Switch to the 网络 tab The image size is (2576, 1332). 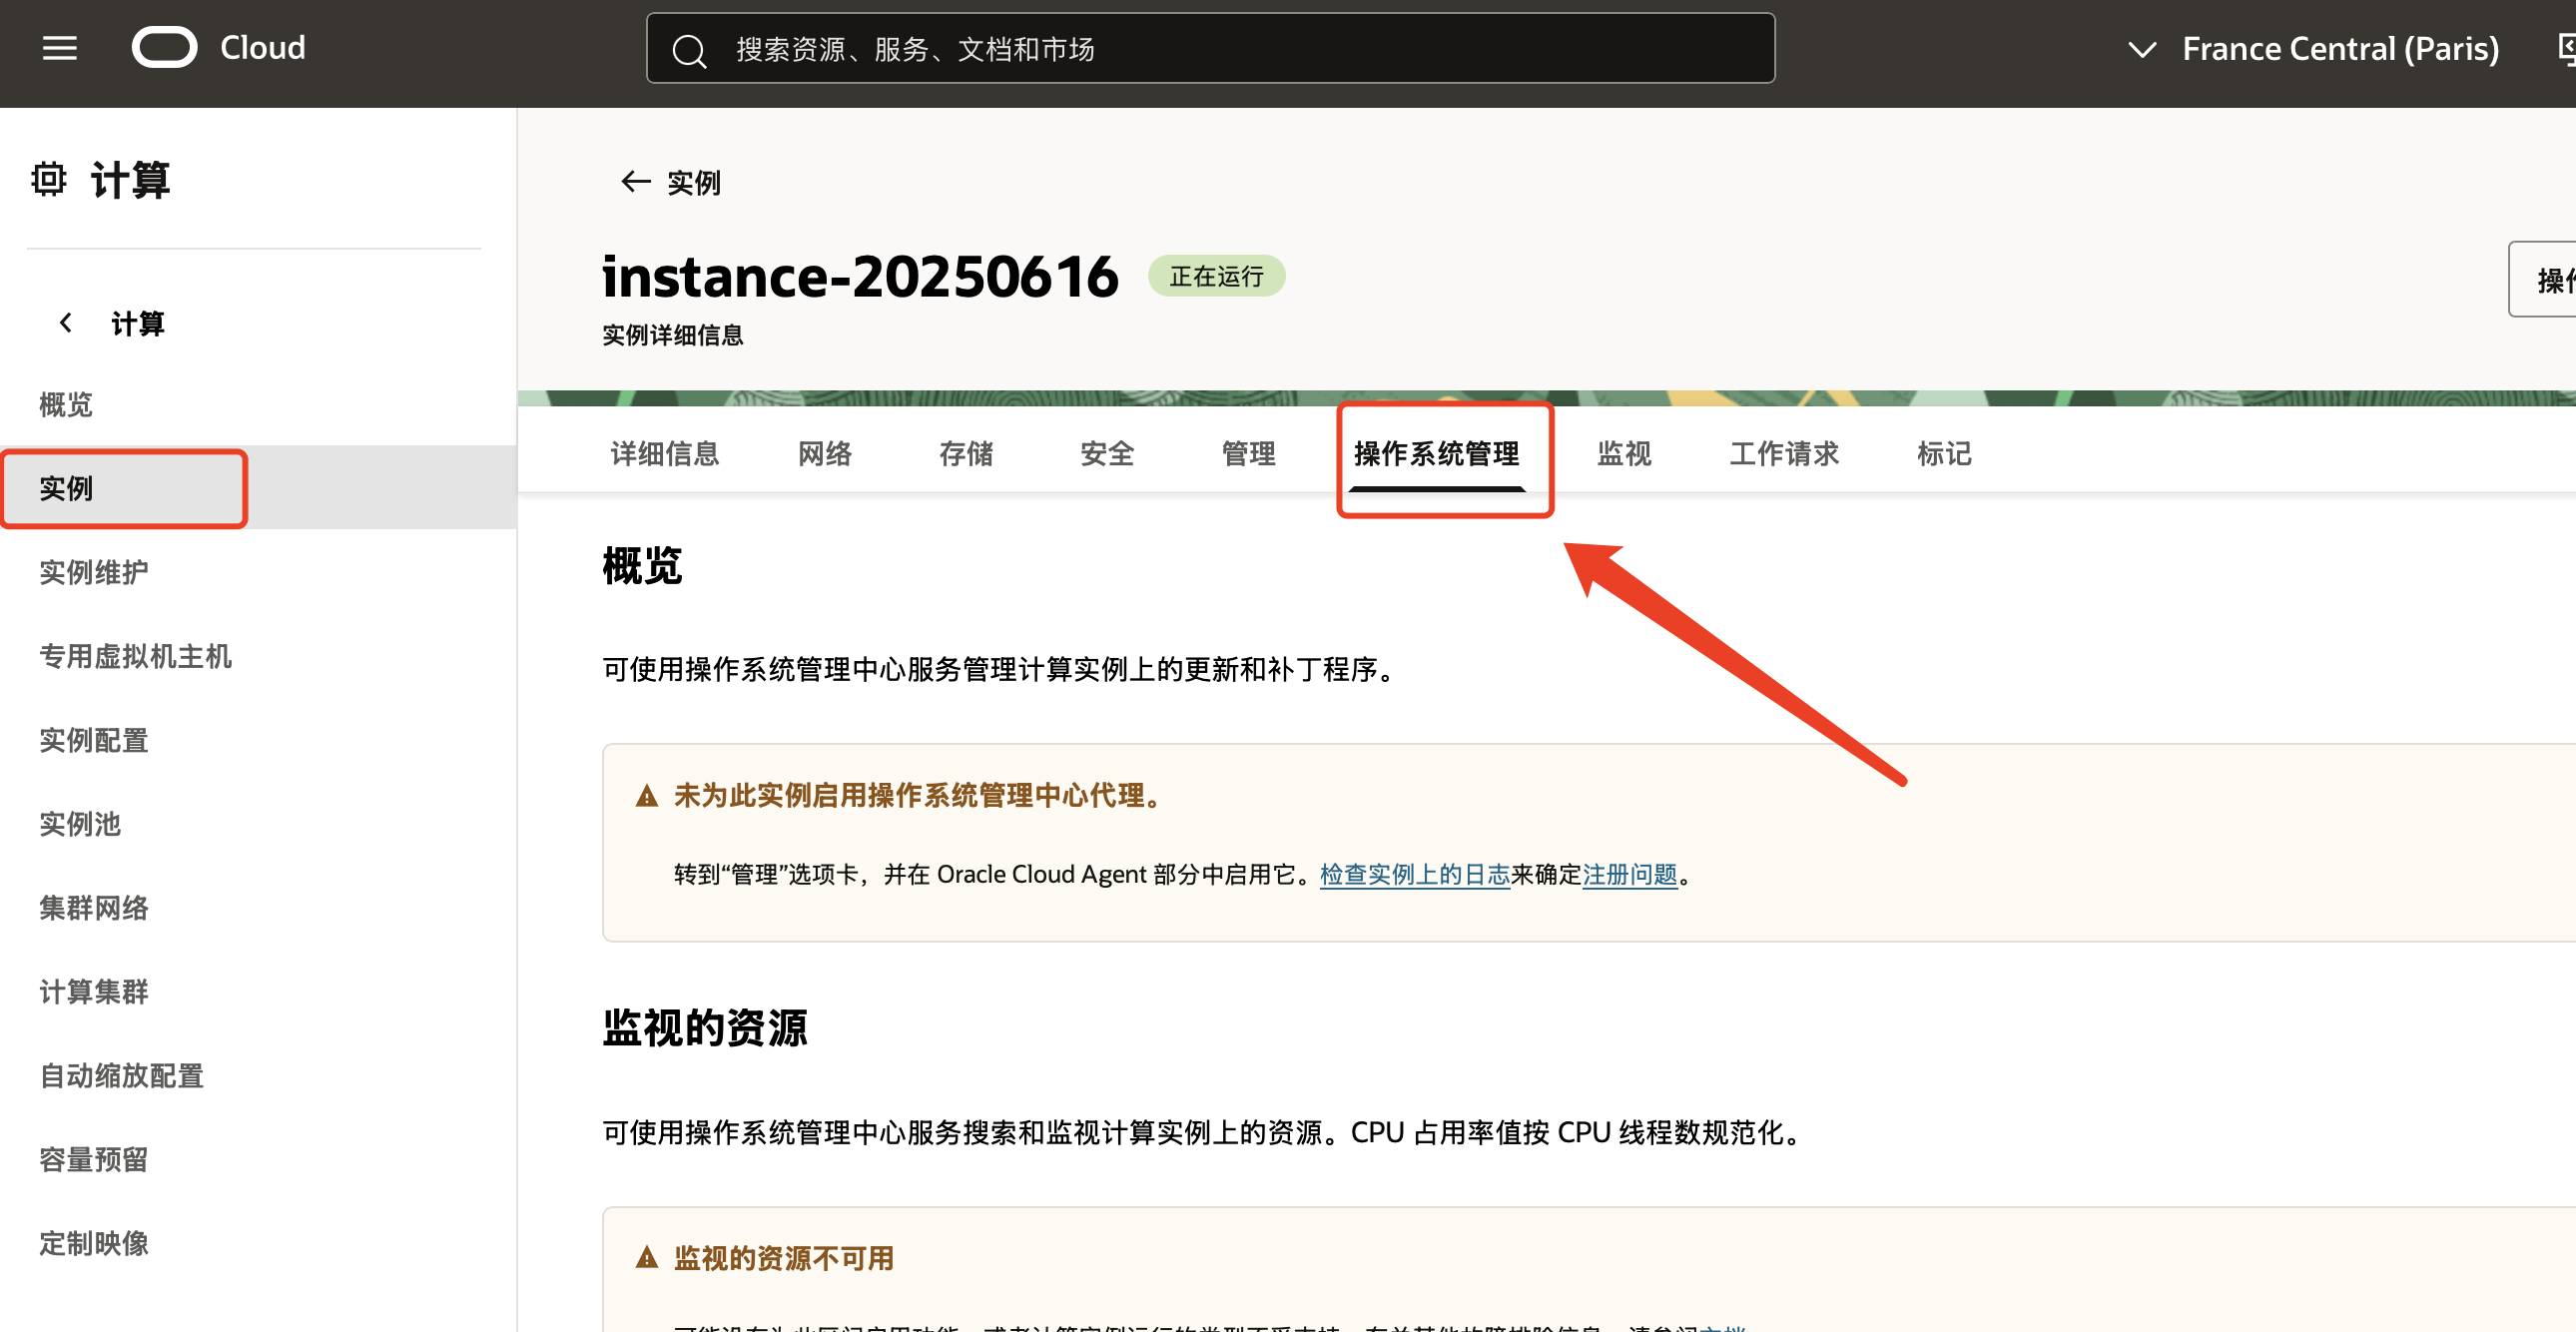tap(825, 454)
